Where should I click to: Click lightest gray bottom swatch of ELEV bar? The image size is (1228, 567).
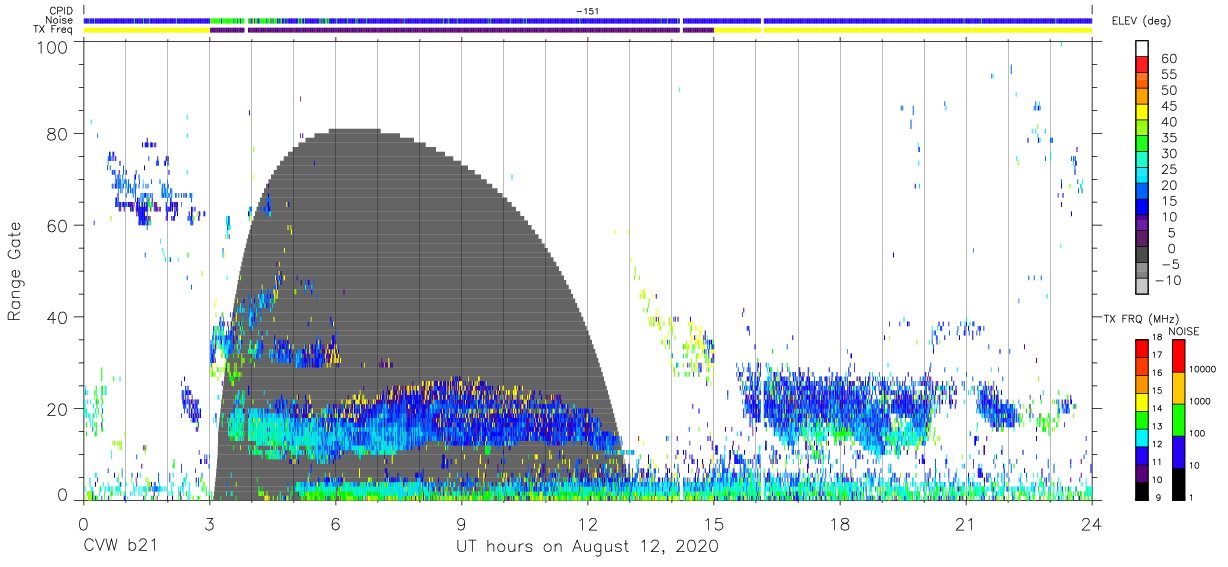[1141, 288]
